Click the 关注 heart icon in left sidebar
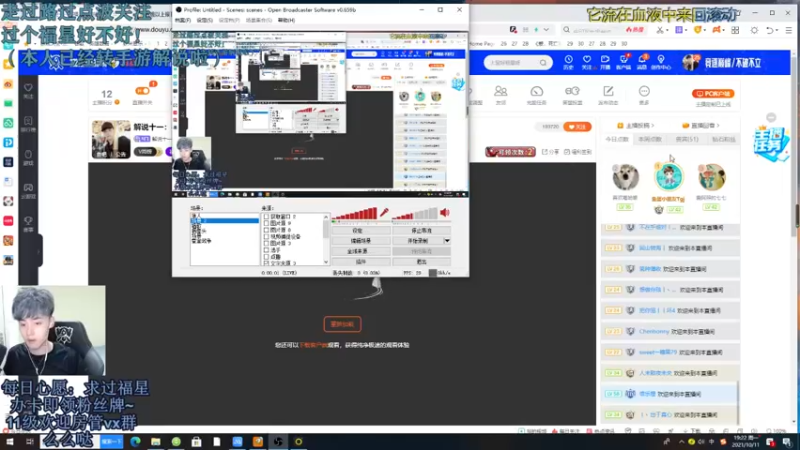800x450 pixels. pyautogui.click(x=28, y=90)
